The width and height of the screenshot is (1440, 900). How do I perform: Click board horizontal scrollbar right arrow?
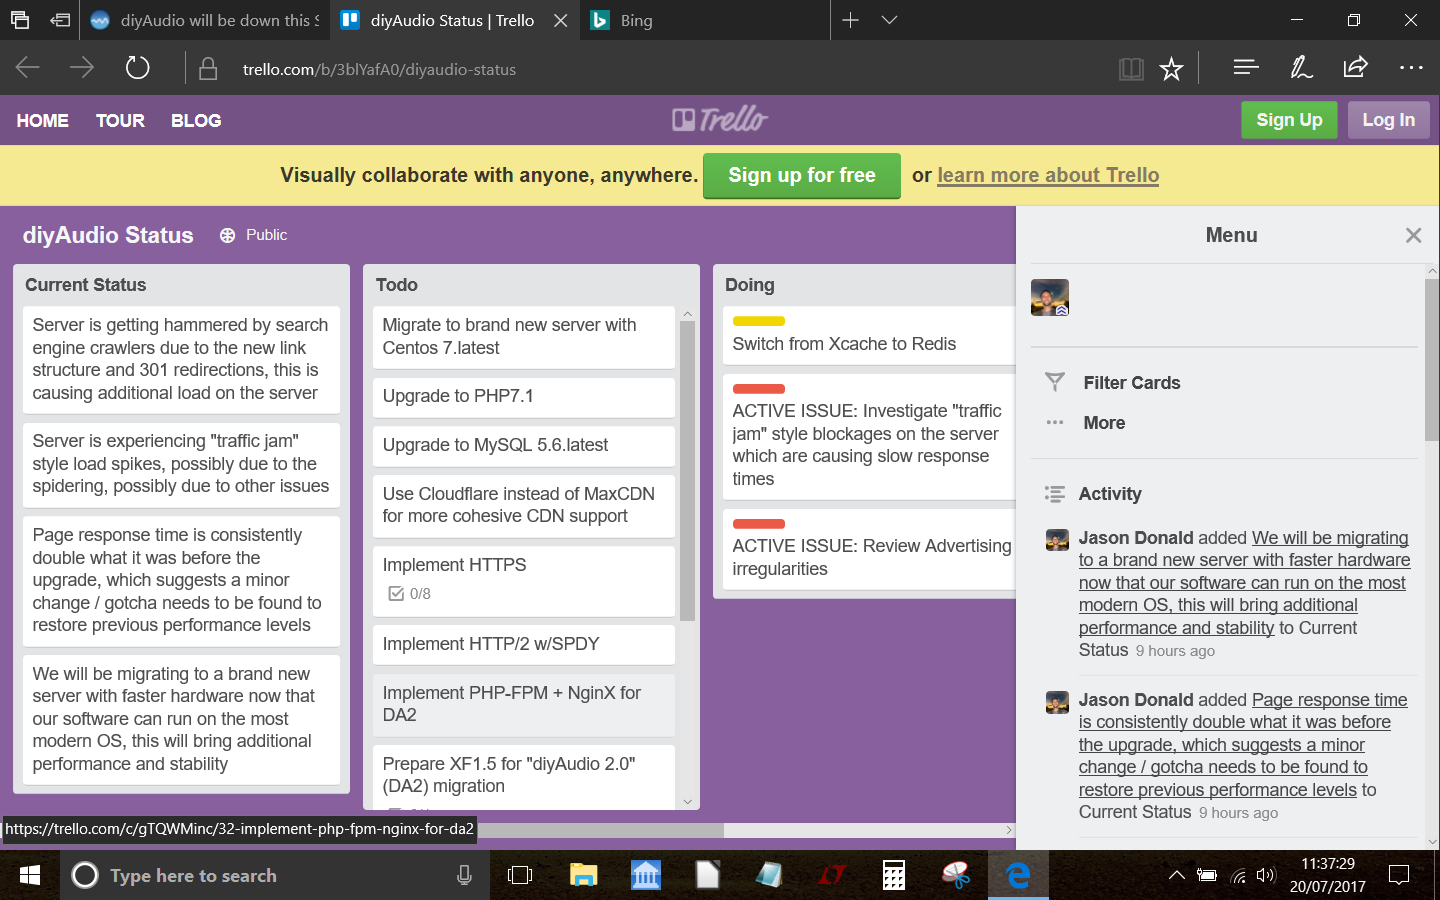pyautogui.click(x=1008, y=830)
